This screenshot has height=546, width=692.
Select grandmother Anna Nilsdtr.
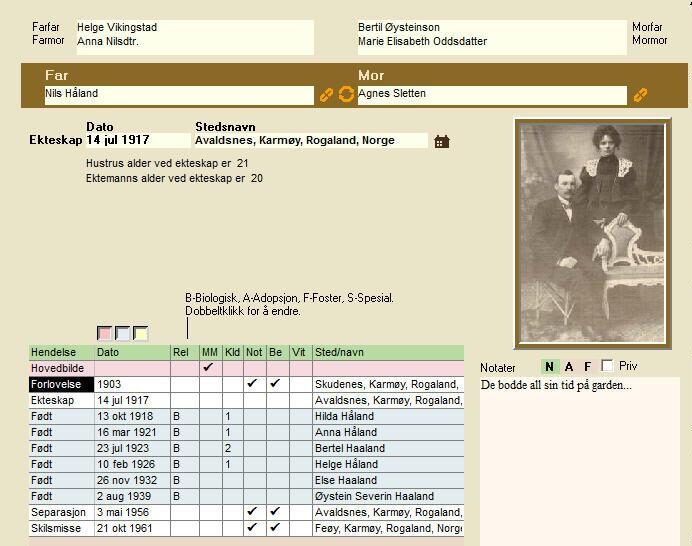click(x=108, y=41)
